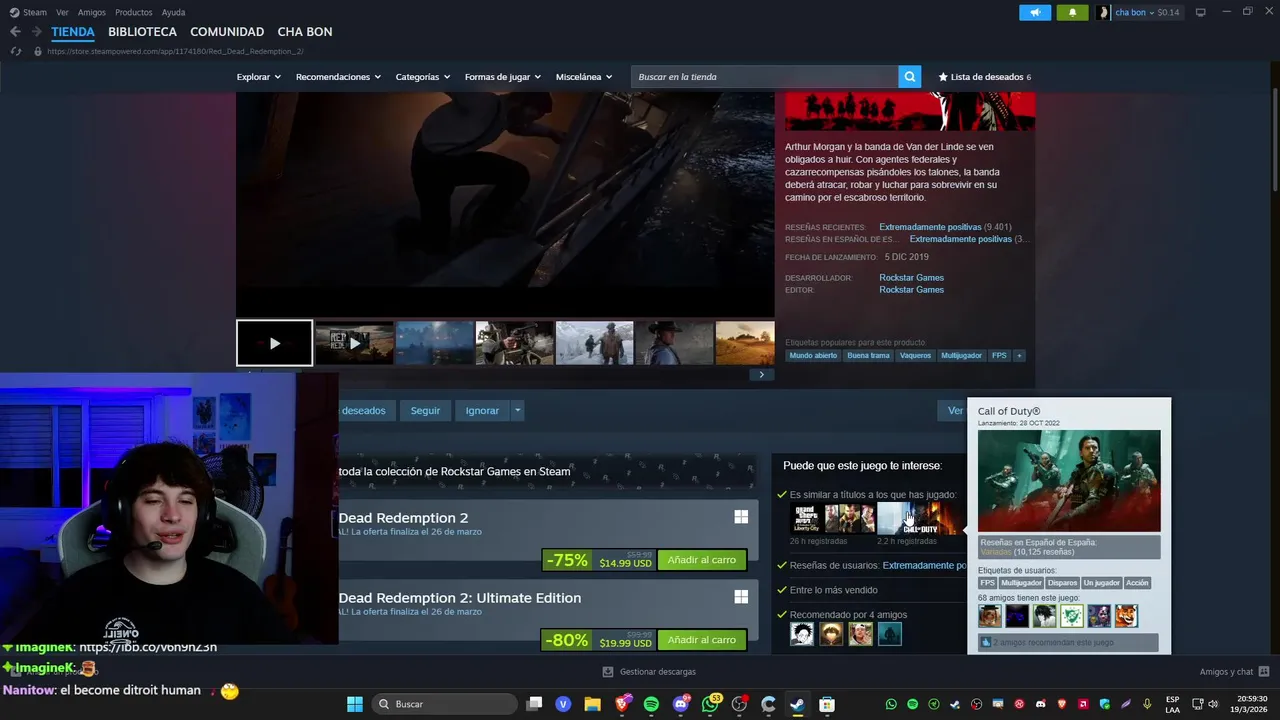
Task: Open Rockstar Games editor link
Action: [x=911, y=290]
